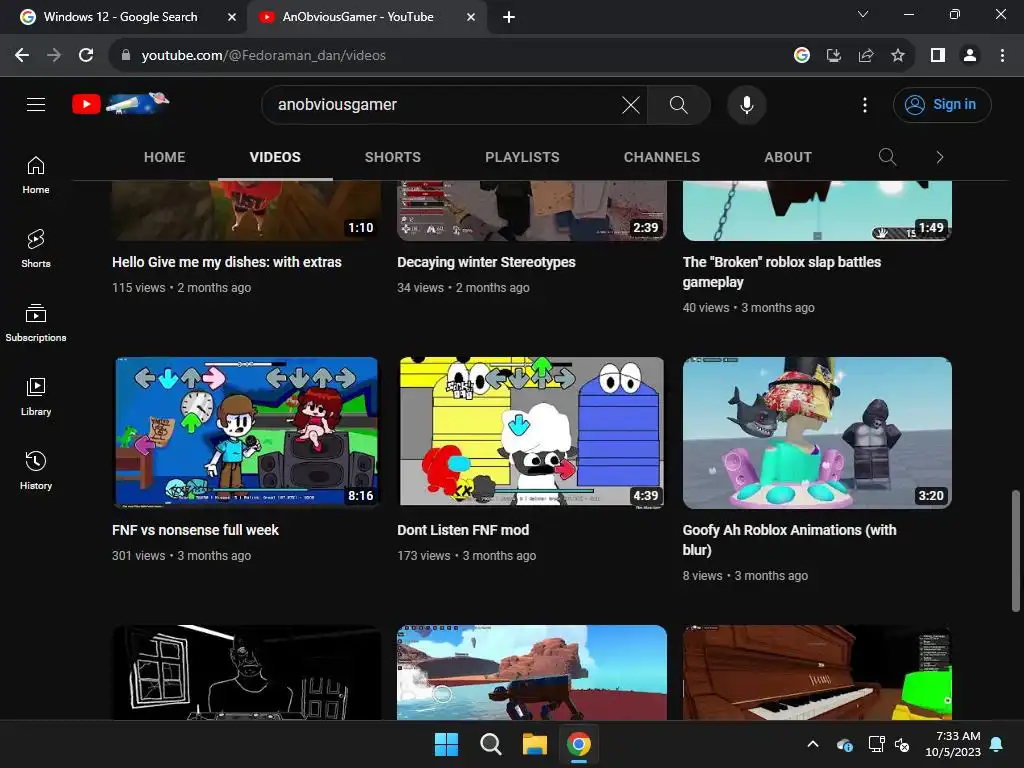The width and height of the screenshot is (1024, 768).
Task: Open the black-and-white sketch video thumbnail
Action: (x=246, y=673)
